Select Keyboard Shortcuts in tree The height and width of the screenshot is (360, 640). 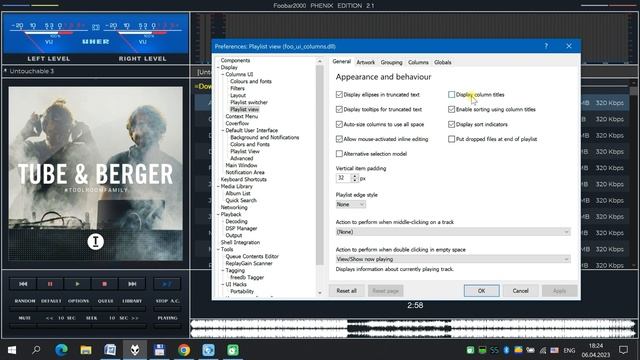(x=244, y=179)
